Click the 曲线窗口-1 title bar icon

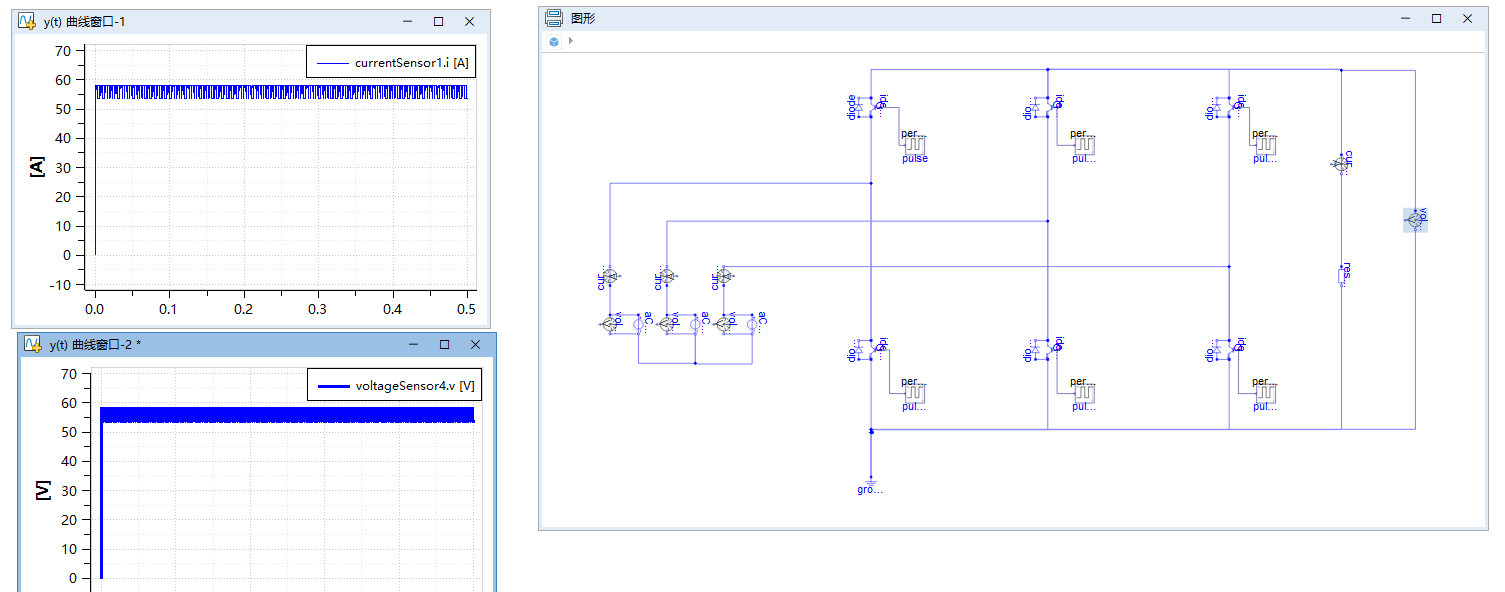coord(28,21)
